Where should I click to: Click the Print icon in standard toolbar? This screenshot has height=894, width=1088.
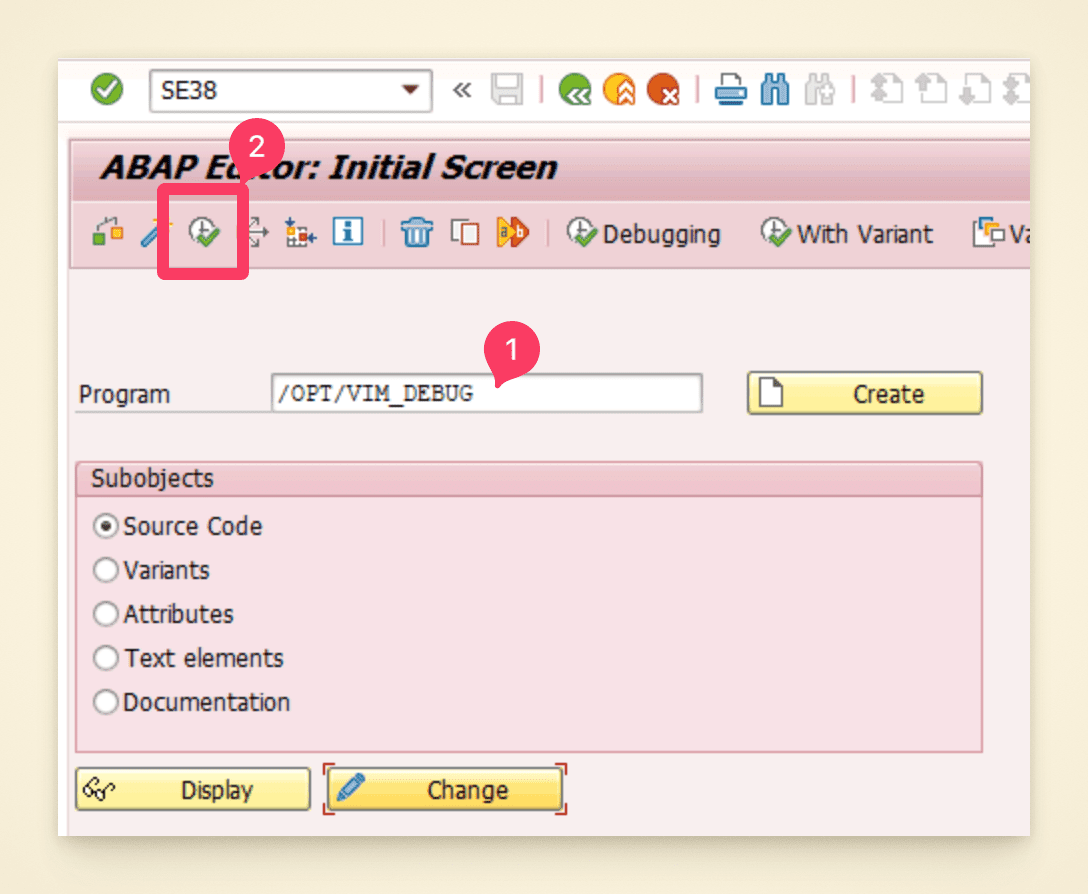coord(730,88)
